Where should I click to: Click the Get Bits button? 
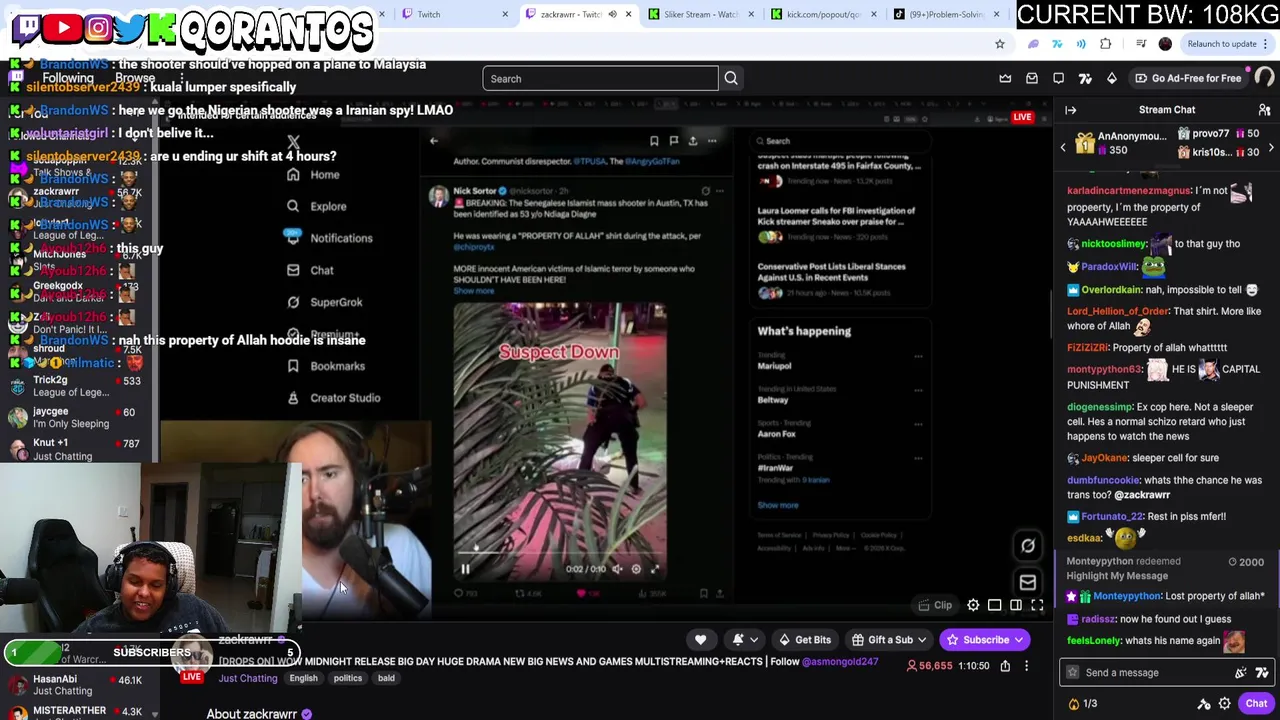tap(804, 640)
